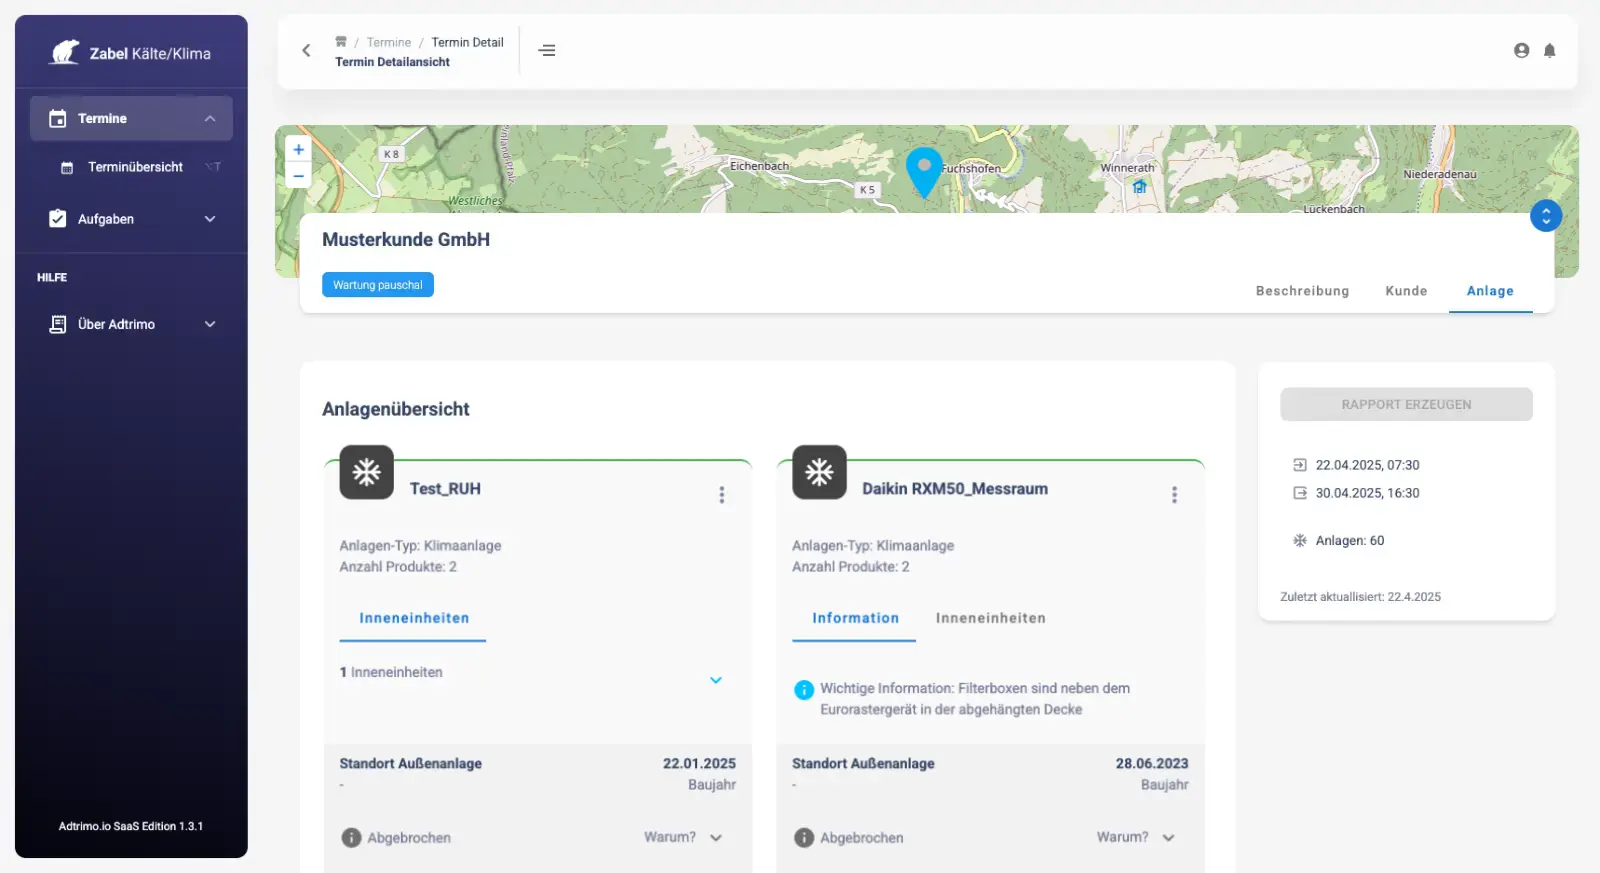Viewport: 1600px width, 873px height.
Task: Open Inneneinheiten tab in Daikin card
Action: pos(991,618)
